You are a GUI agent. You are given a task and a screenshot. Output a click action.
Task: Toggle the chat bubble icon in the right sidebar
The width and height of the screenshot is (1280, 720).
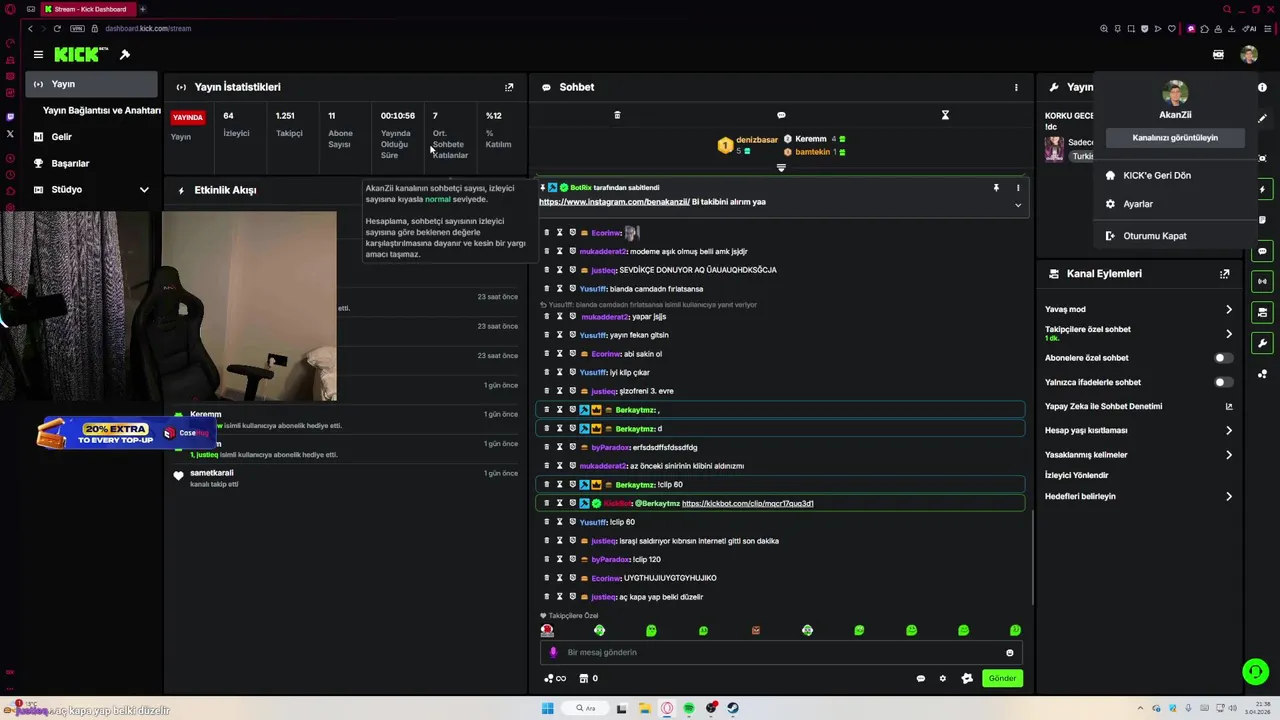1262,251
